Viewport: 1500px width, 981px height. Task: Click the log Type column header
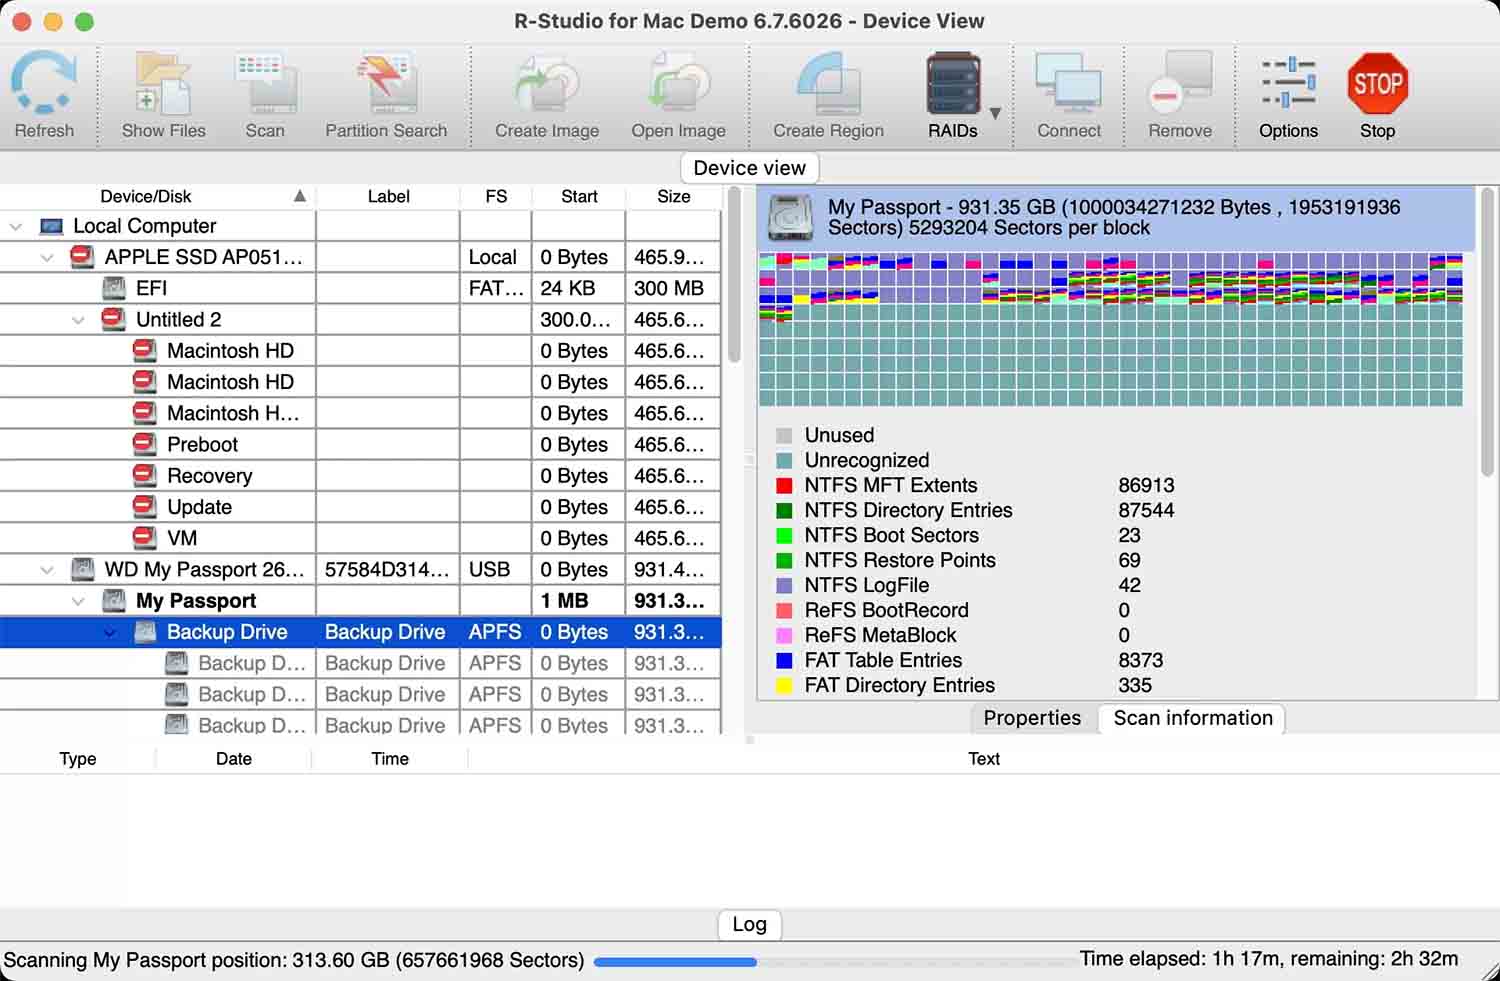(78, 759)
